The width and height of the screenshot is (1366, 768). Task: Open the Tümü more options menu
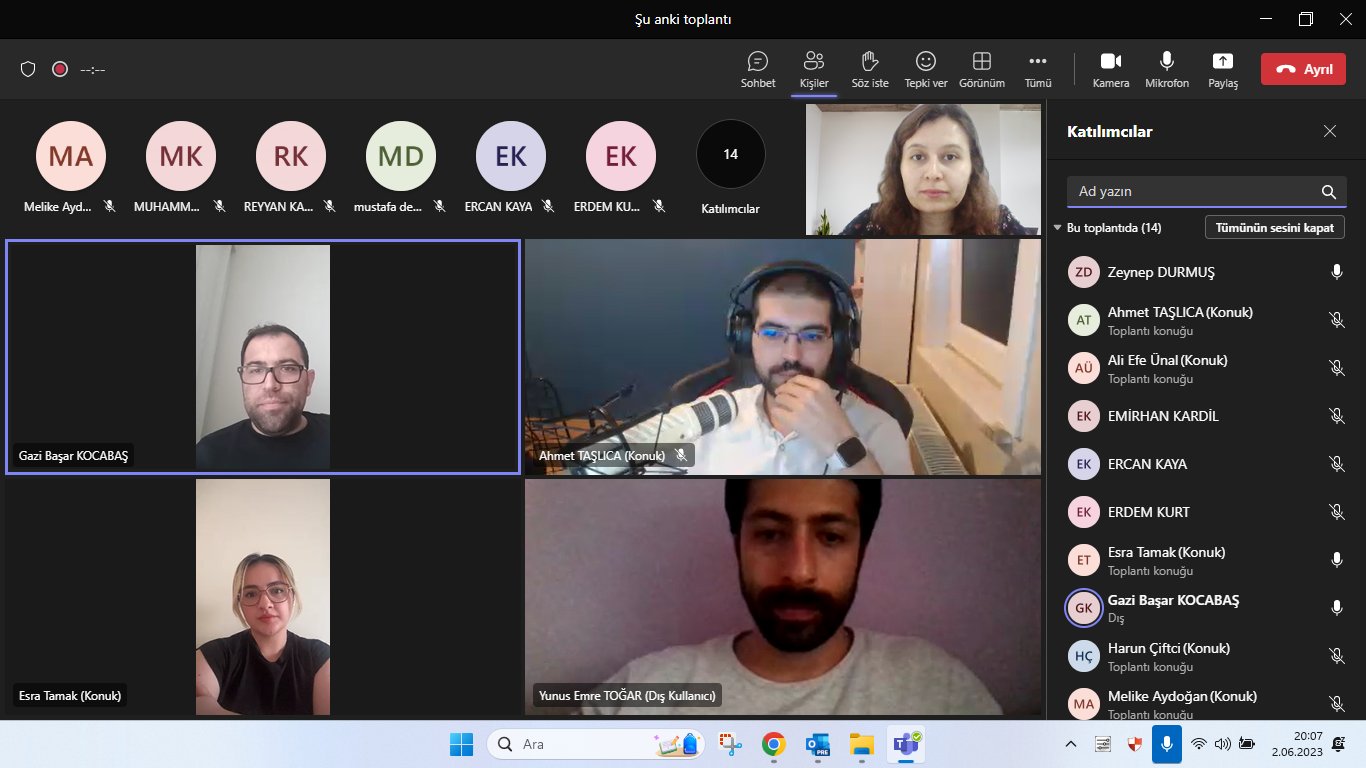[x=1038, y=70]
